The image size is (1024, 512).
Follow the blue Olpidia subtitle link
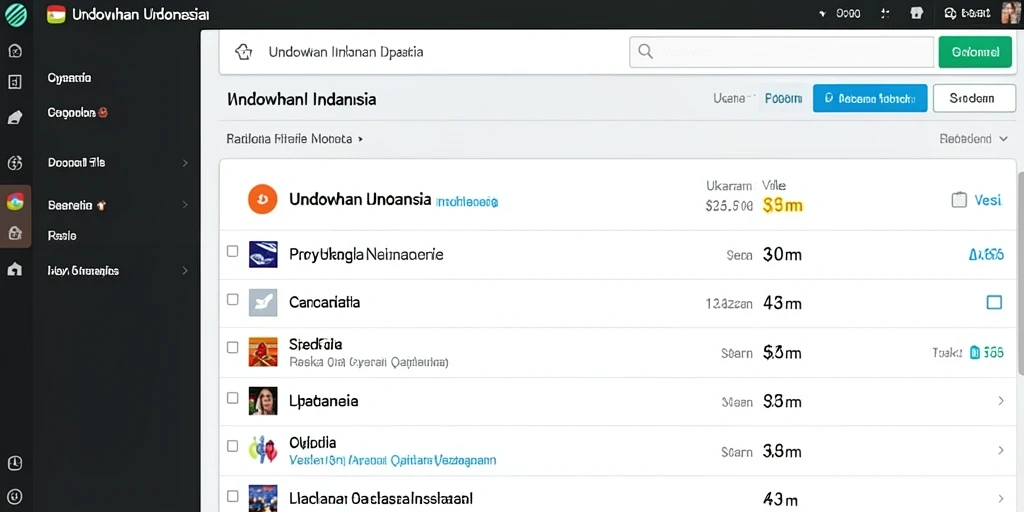click(x=392, y=460)
